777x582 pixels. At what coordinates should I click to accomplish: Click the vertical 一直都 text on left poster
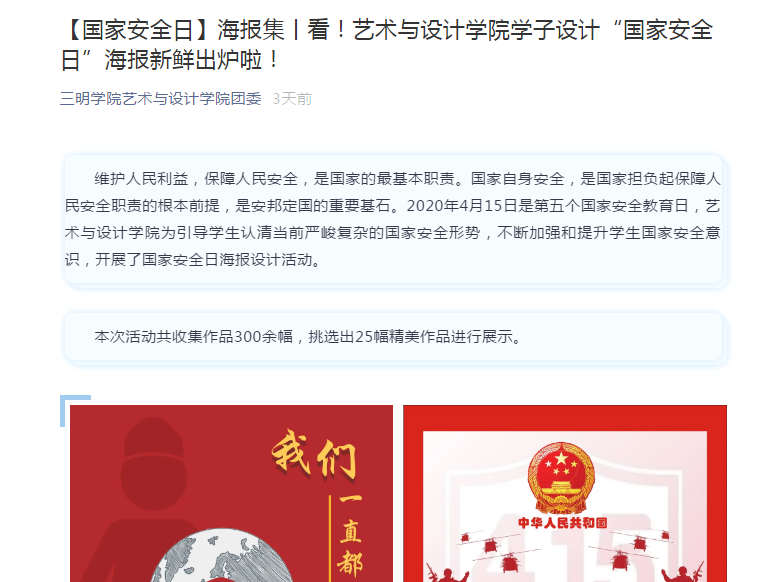point(350,538)
